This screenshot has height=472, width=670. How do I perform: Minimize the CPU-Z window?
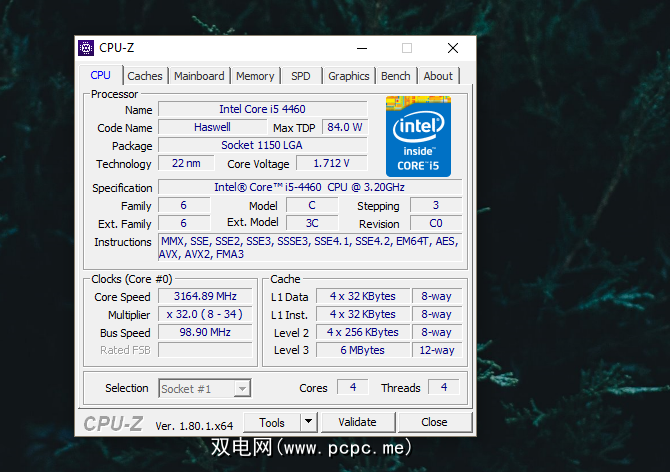[362, 48]
